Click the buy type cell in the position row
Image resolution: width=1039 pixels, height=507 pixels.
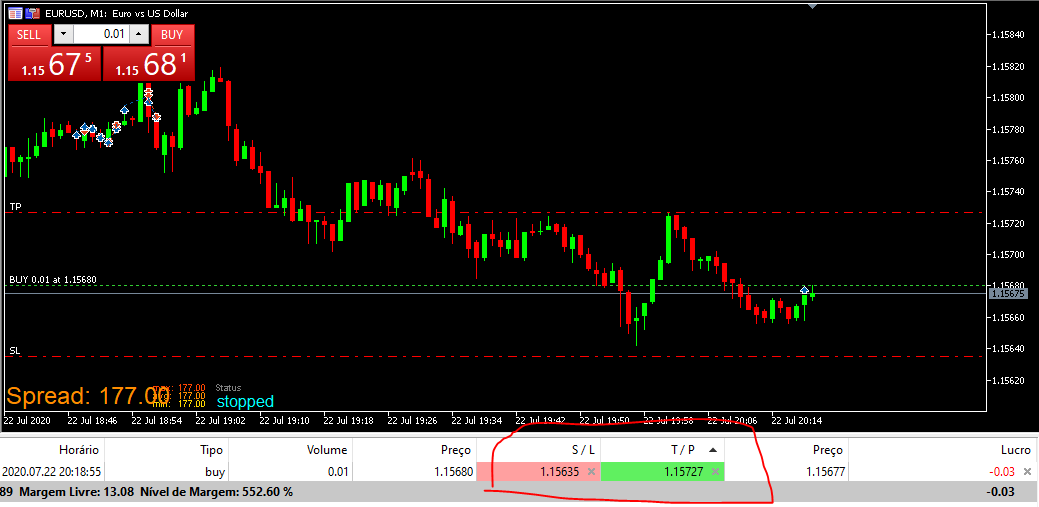pos(215,472)
